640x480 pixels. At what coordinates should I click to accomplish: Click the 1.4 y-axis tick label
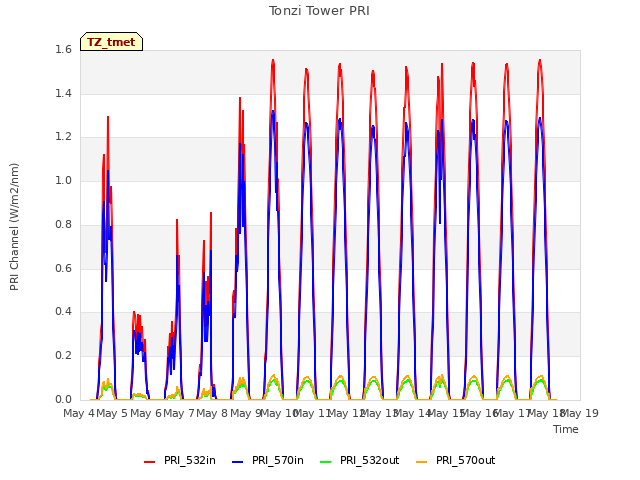63,94
